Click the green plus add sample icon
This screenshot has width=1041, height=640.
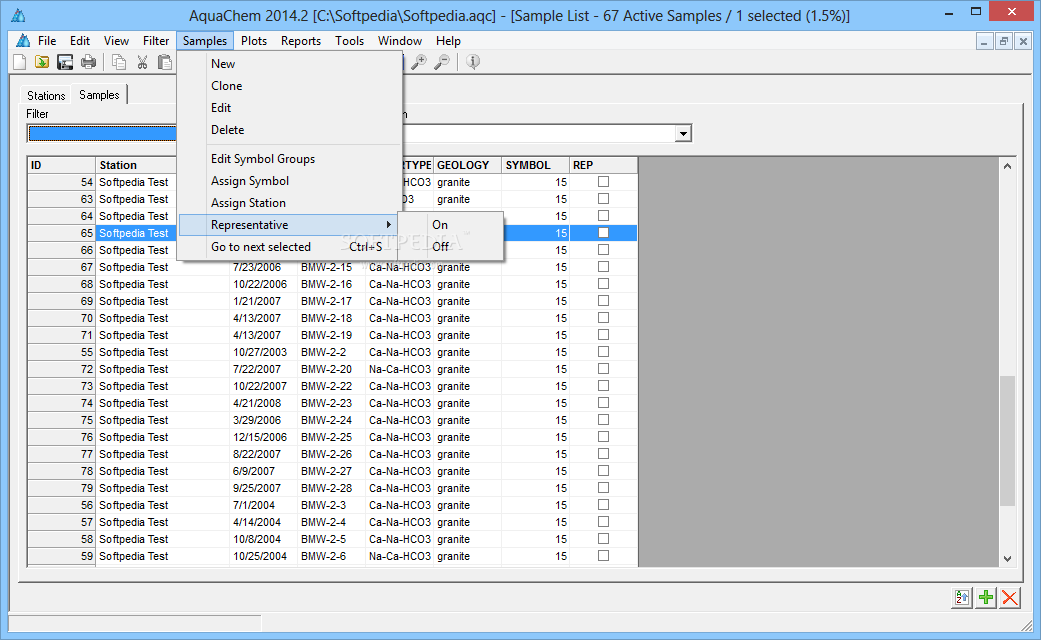pyautogui.click(x=986, y=598)
